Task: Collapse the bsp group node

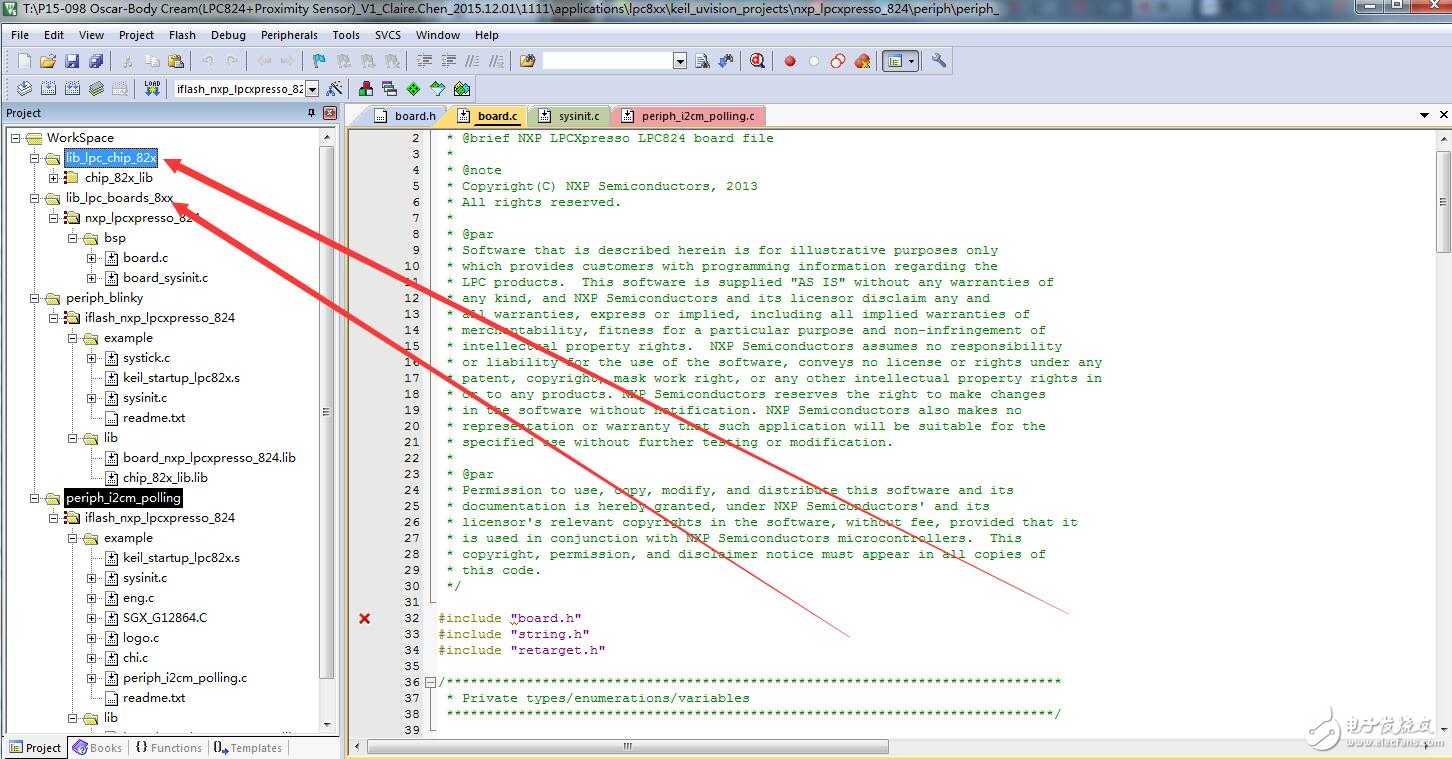Action: click(x=73, y=238)
